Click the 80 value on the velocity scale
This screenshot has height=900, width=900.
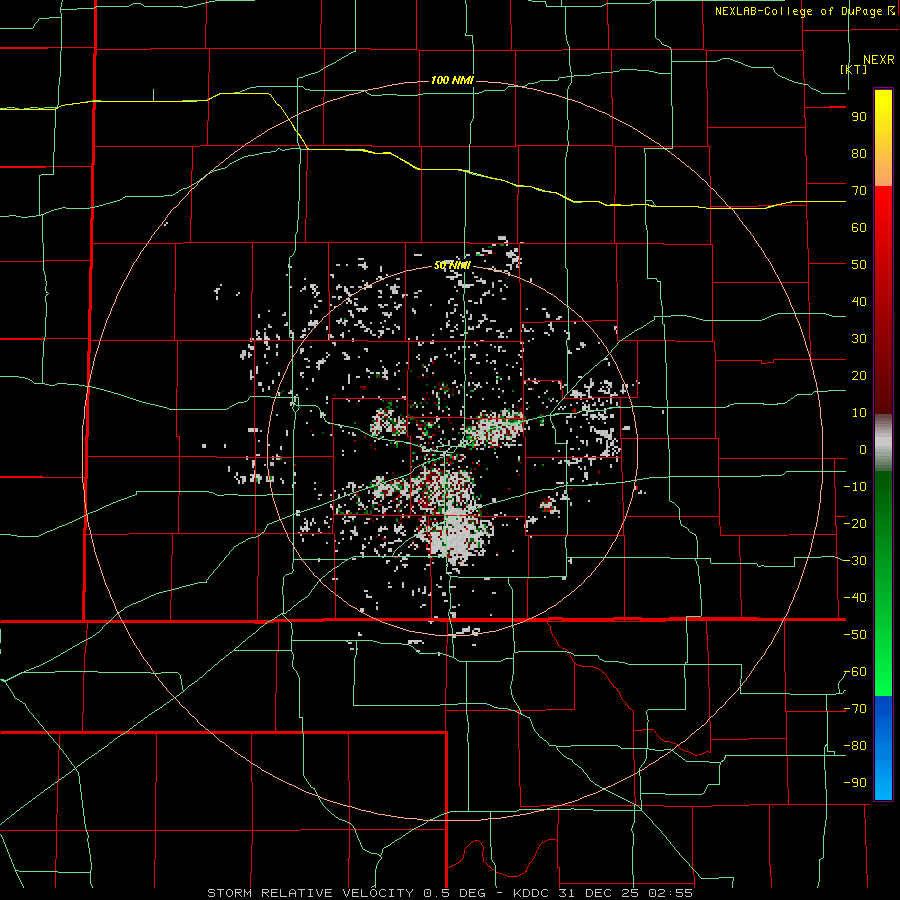click(x=859, y=153)
